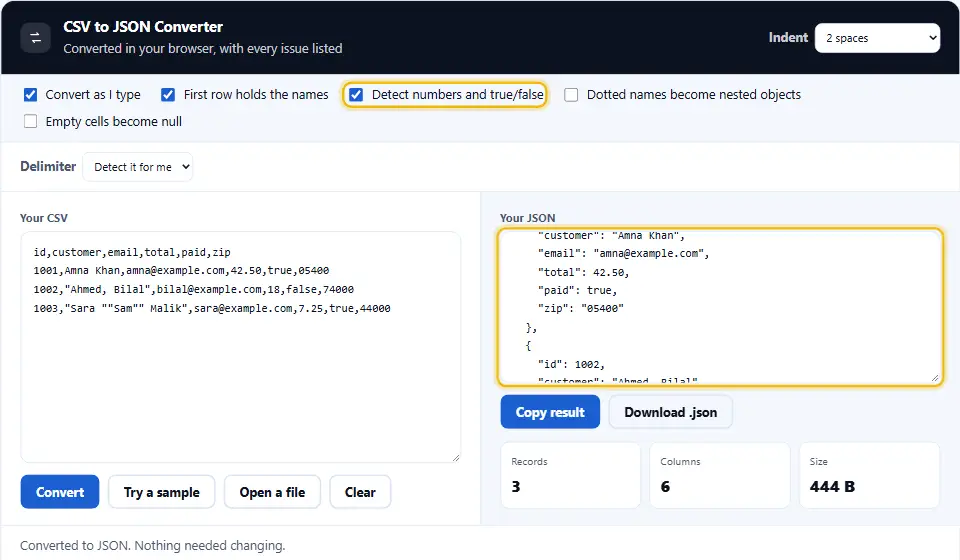Open the Delimiter Detect it for me dropdown
960x560 pixels.
click(x=138, y=167)
